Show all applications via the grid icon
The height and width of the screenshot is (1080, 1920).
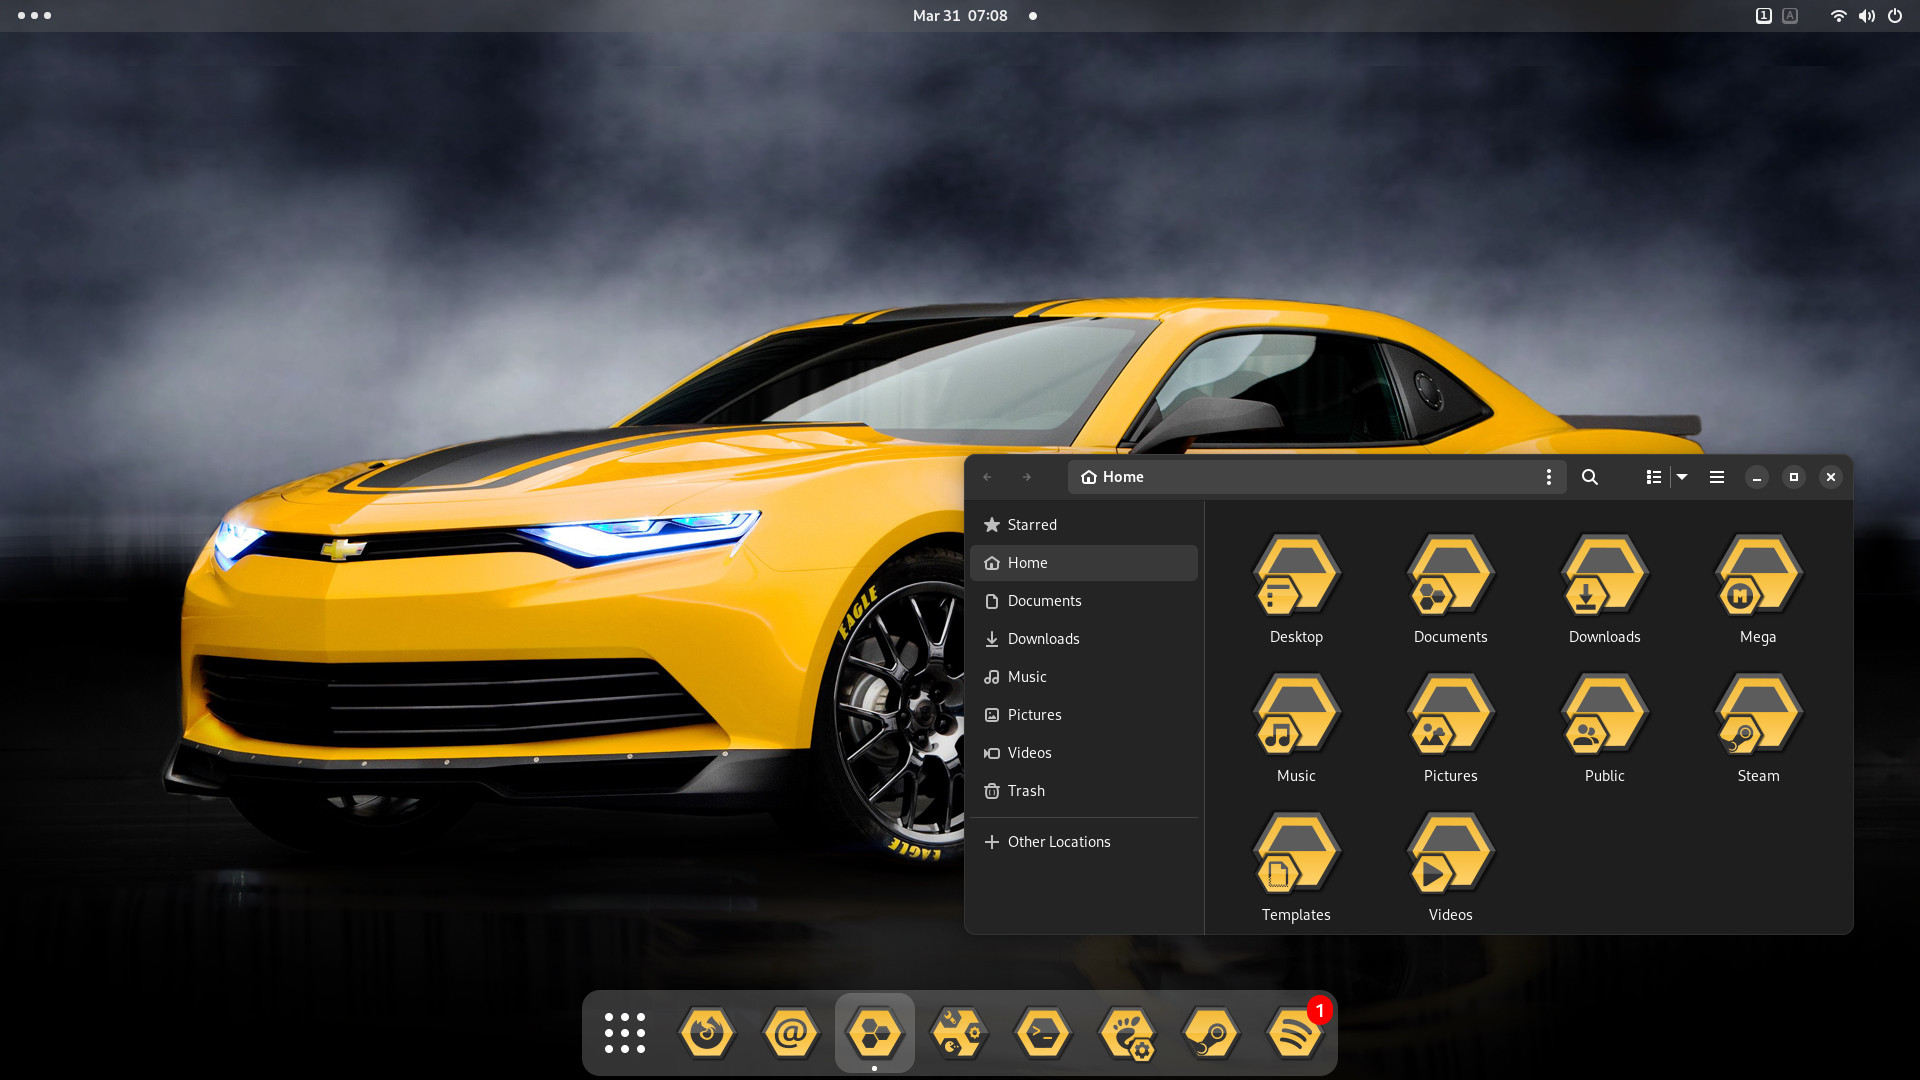[x=625, y=1032]
